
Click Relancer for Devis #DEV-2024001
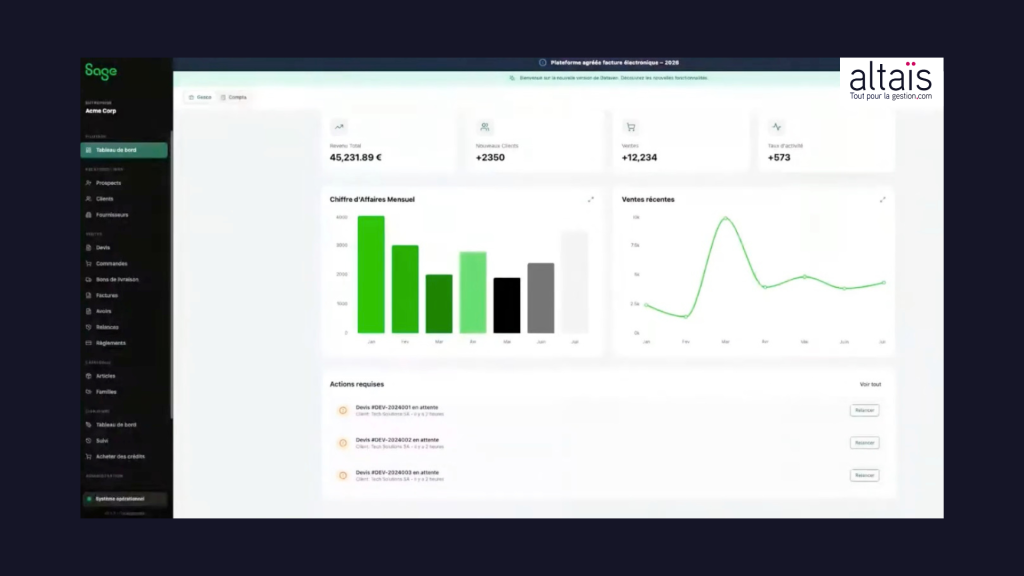pyautogui.click(x=864, y=410)
